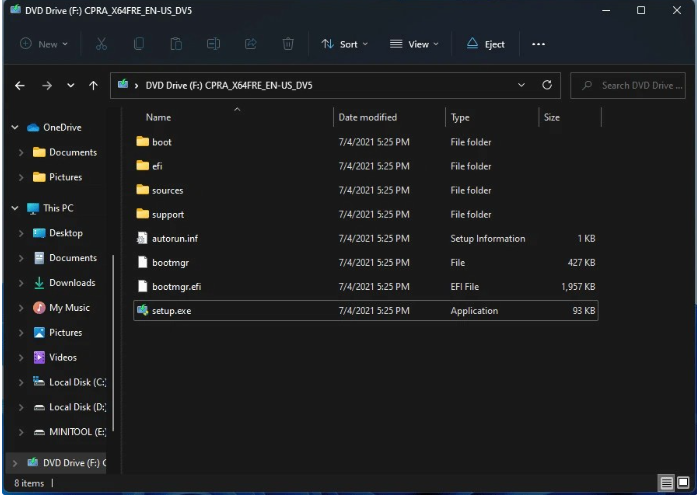Click the Cut scissors icon in toolbar

pos(101,44)
